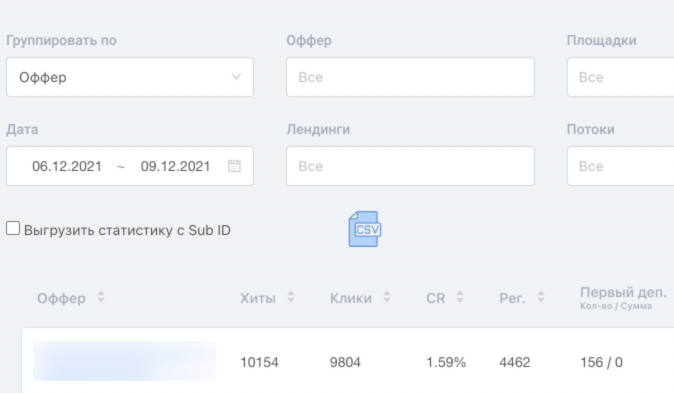
Task: Open the calendar icon in the date field
Action: pyautogui.click(x=234, y=166)
